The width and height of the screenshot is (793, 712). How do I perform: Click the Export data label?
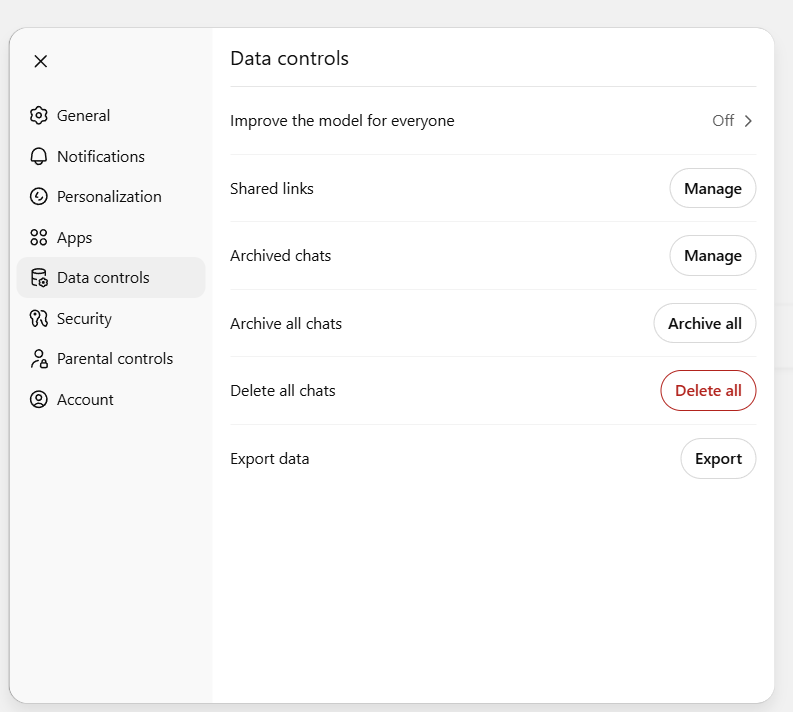coord(270,459)
